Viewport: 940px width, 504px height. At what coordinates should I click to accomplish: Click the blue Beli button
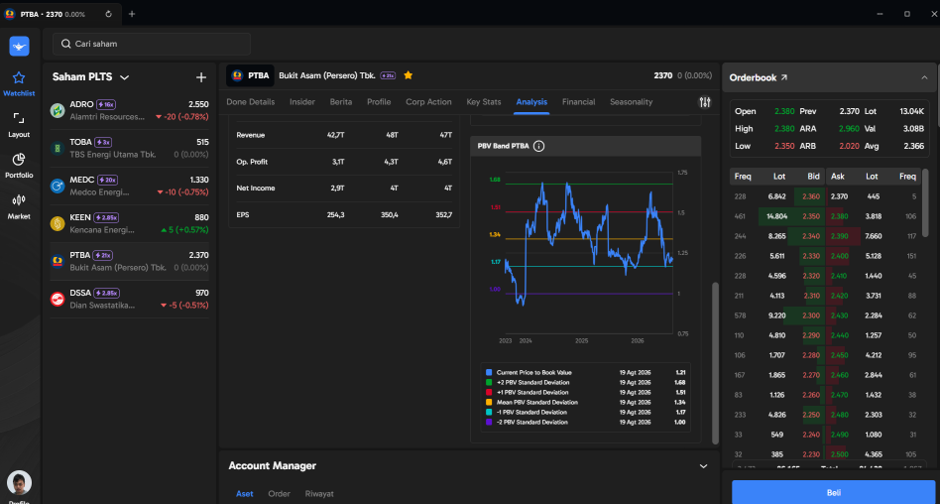[833, 492]
